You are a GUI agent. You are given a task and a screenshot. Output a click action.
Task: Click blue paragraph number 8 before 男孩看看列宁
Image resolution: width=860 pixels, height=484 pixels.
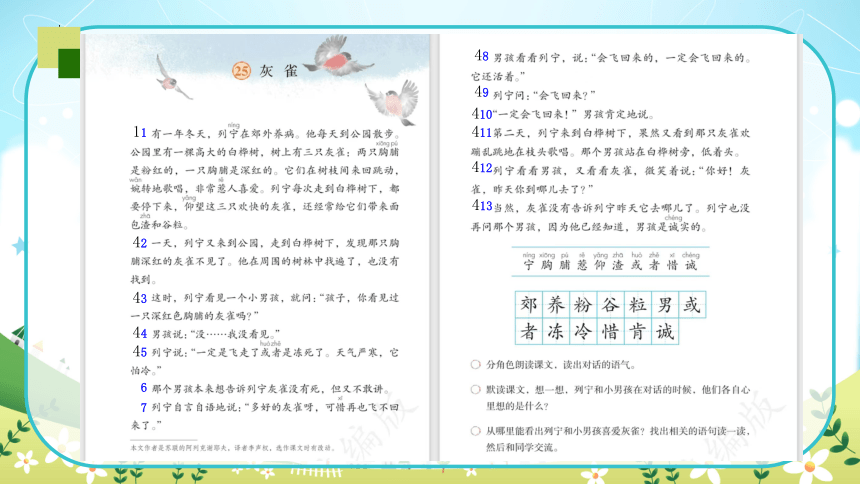485,57
